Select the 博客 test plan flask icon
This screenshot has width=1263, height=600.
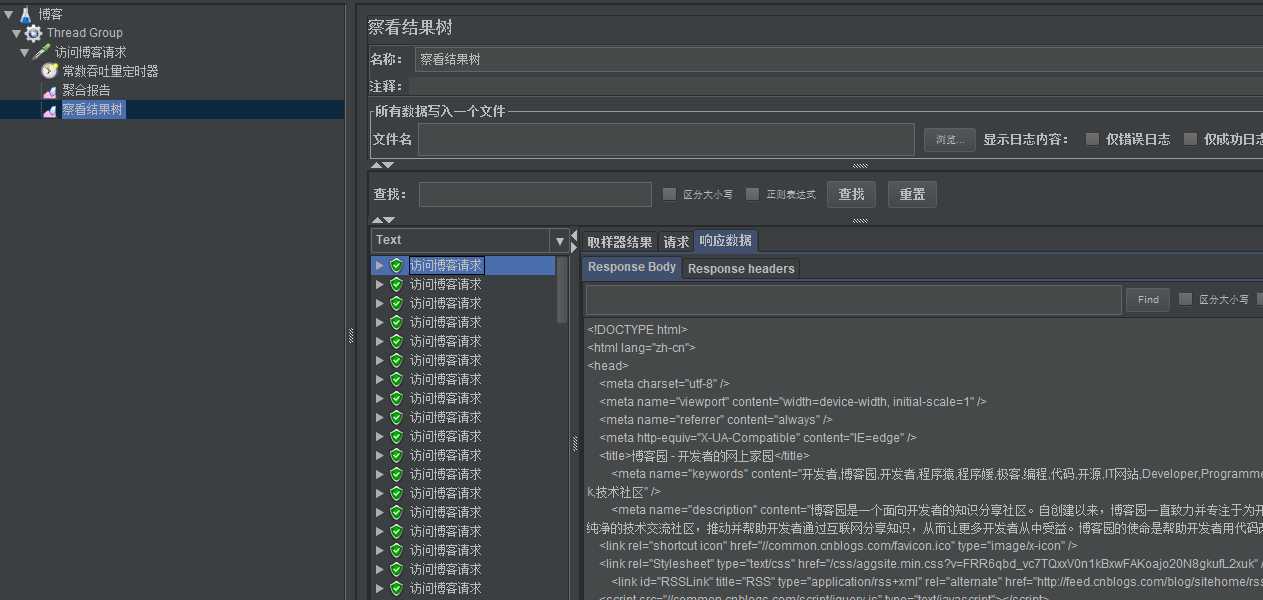(x=26, y=14)
